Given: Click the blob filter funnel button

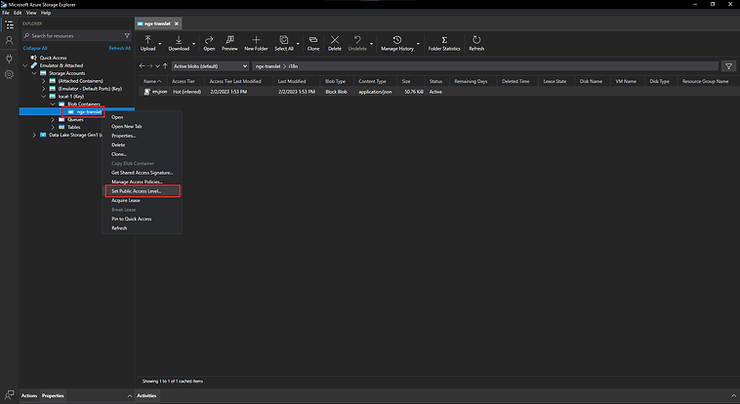Looking at the screenshot, I should tap(729, 66).
